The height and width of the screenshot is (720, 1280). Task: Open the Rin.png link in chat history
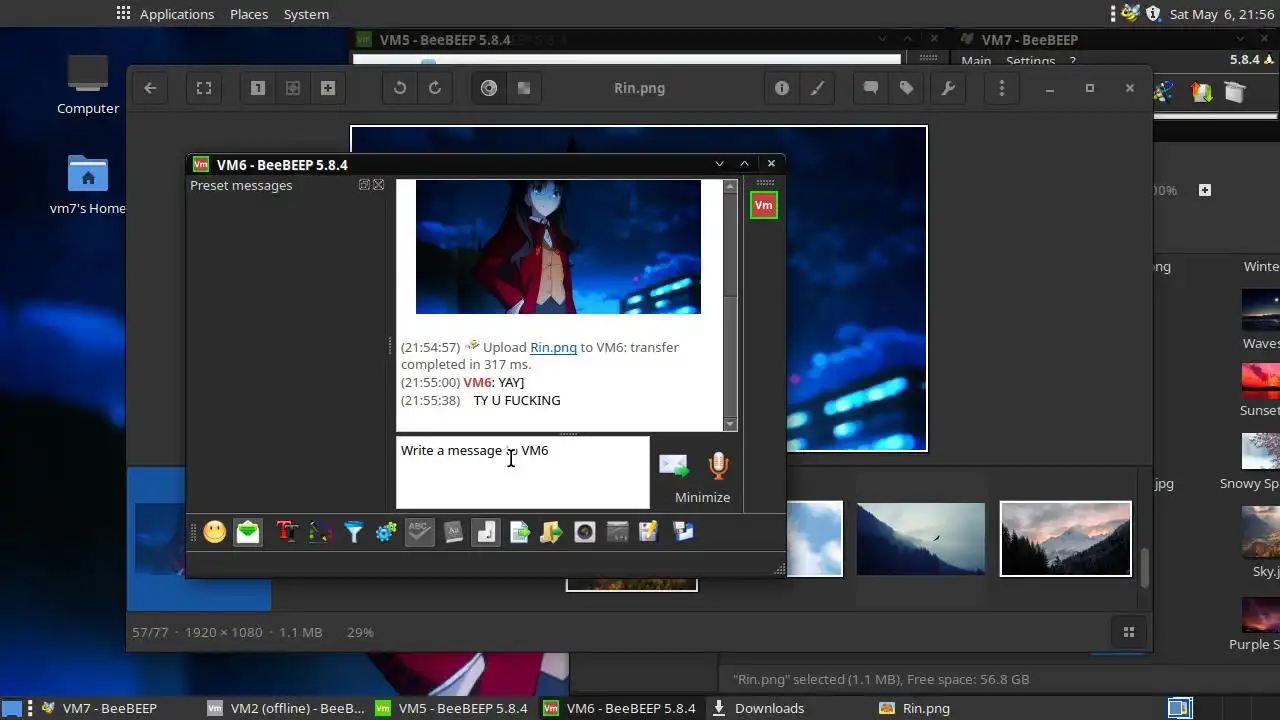[553, 347]
